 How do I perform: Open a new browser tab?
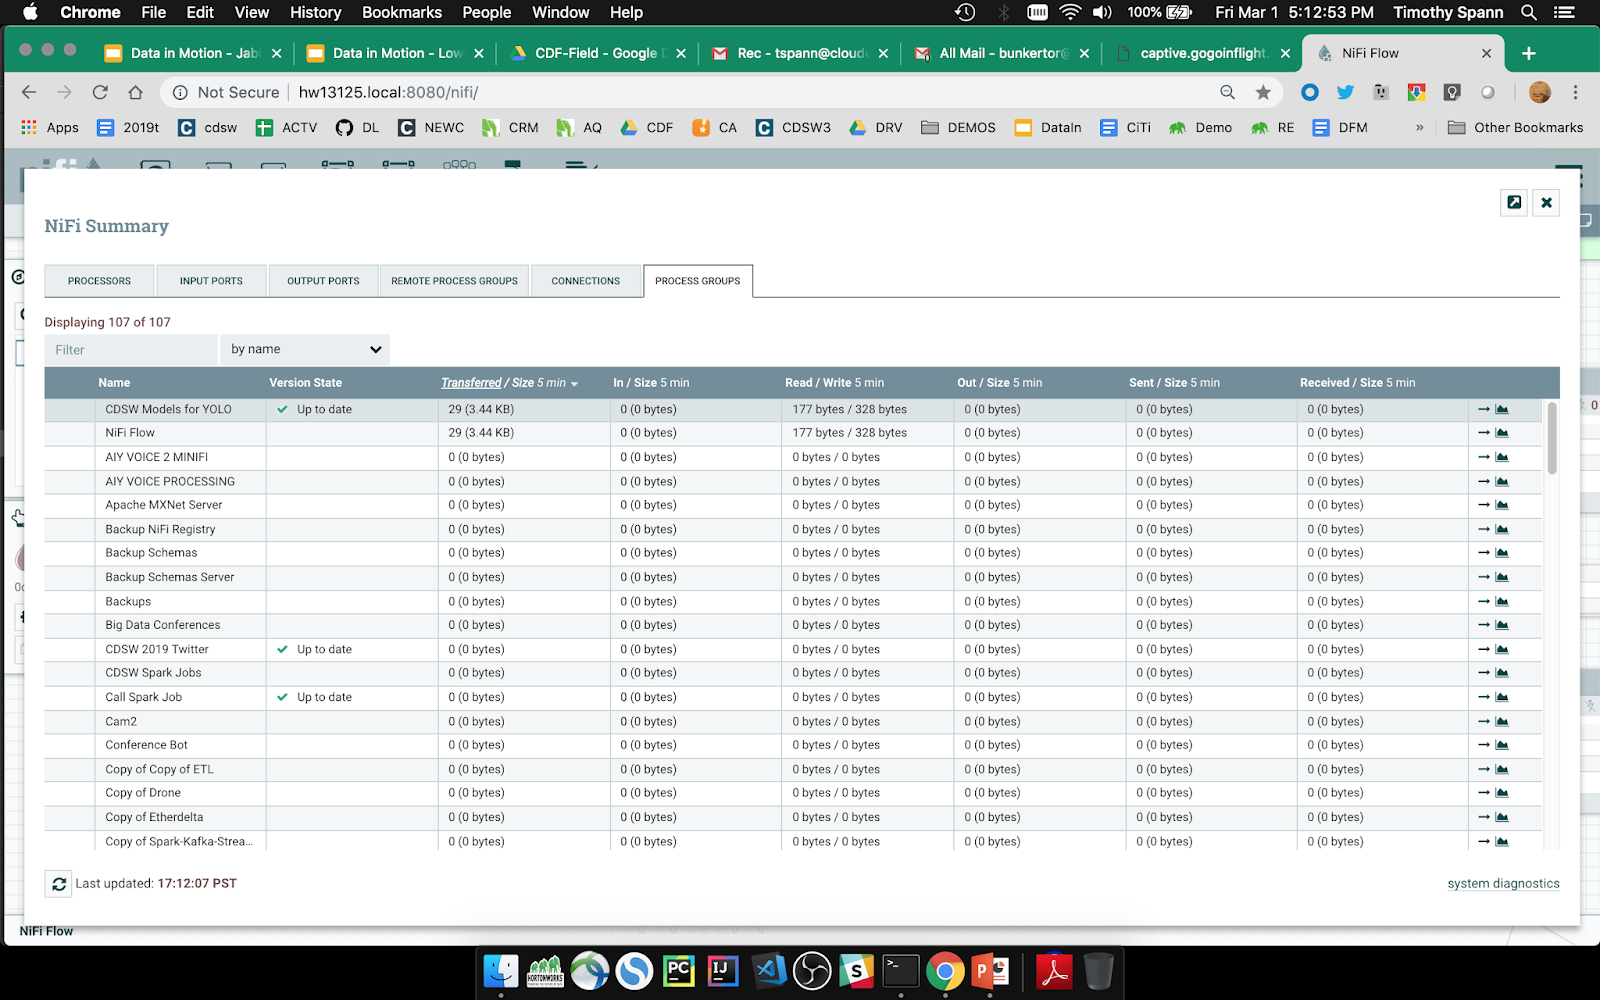pos(1529,53)
